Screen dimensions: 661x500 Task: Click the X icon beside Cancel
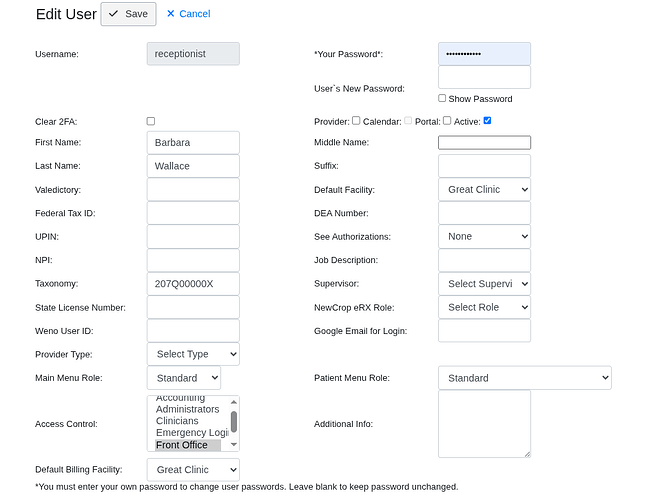[171, 13]
